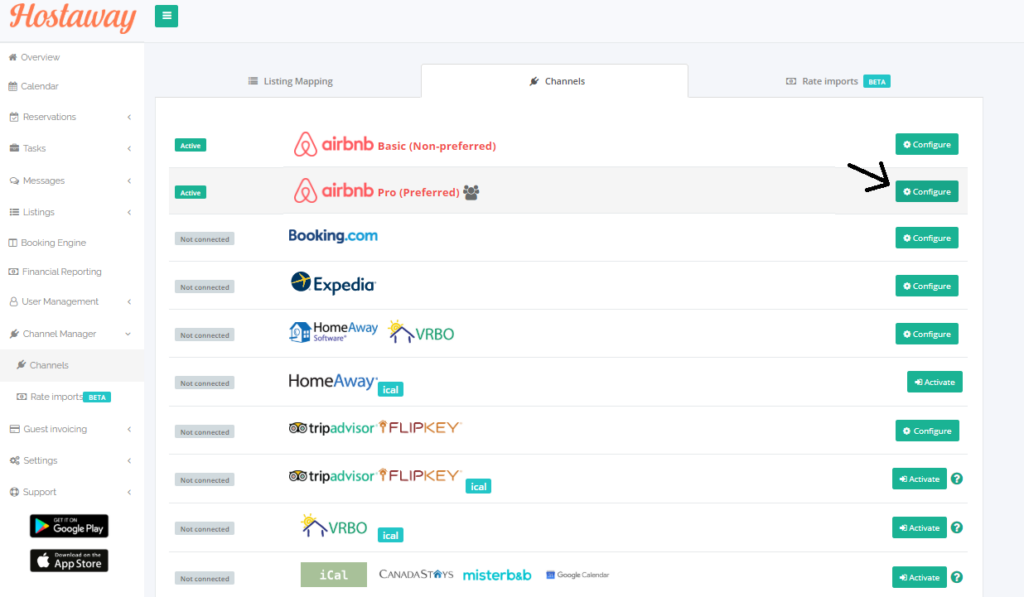1024x597 pixels.
Task: Click Booking.com logo
Action: click(x=333, y=236)
